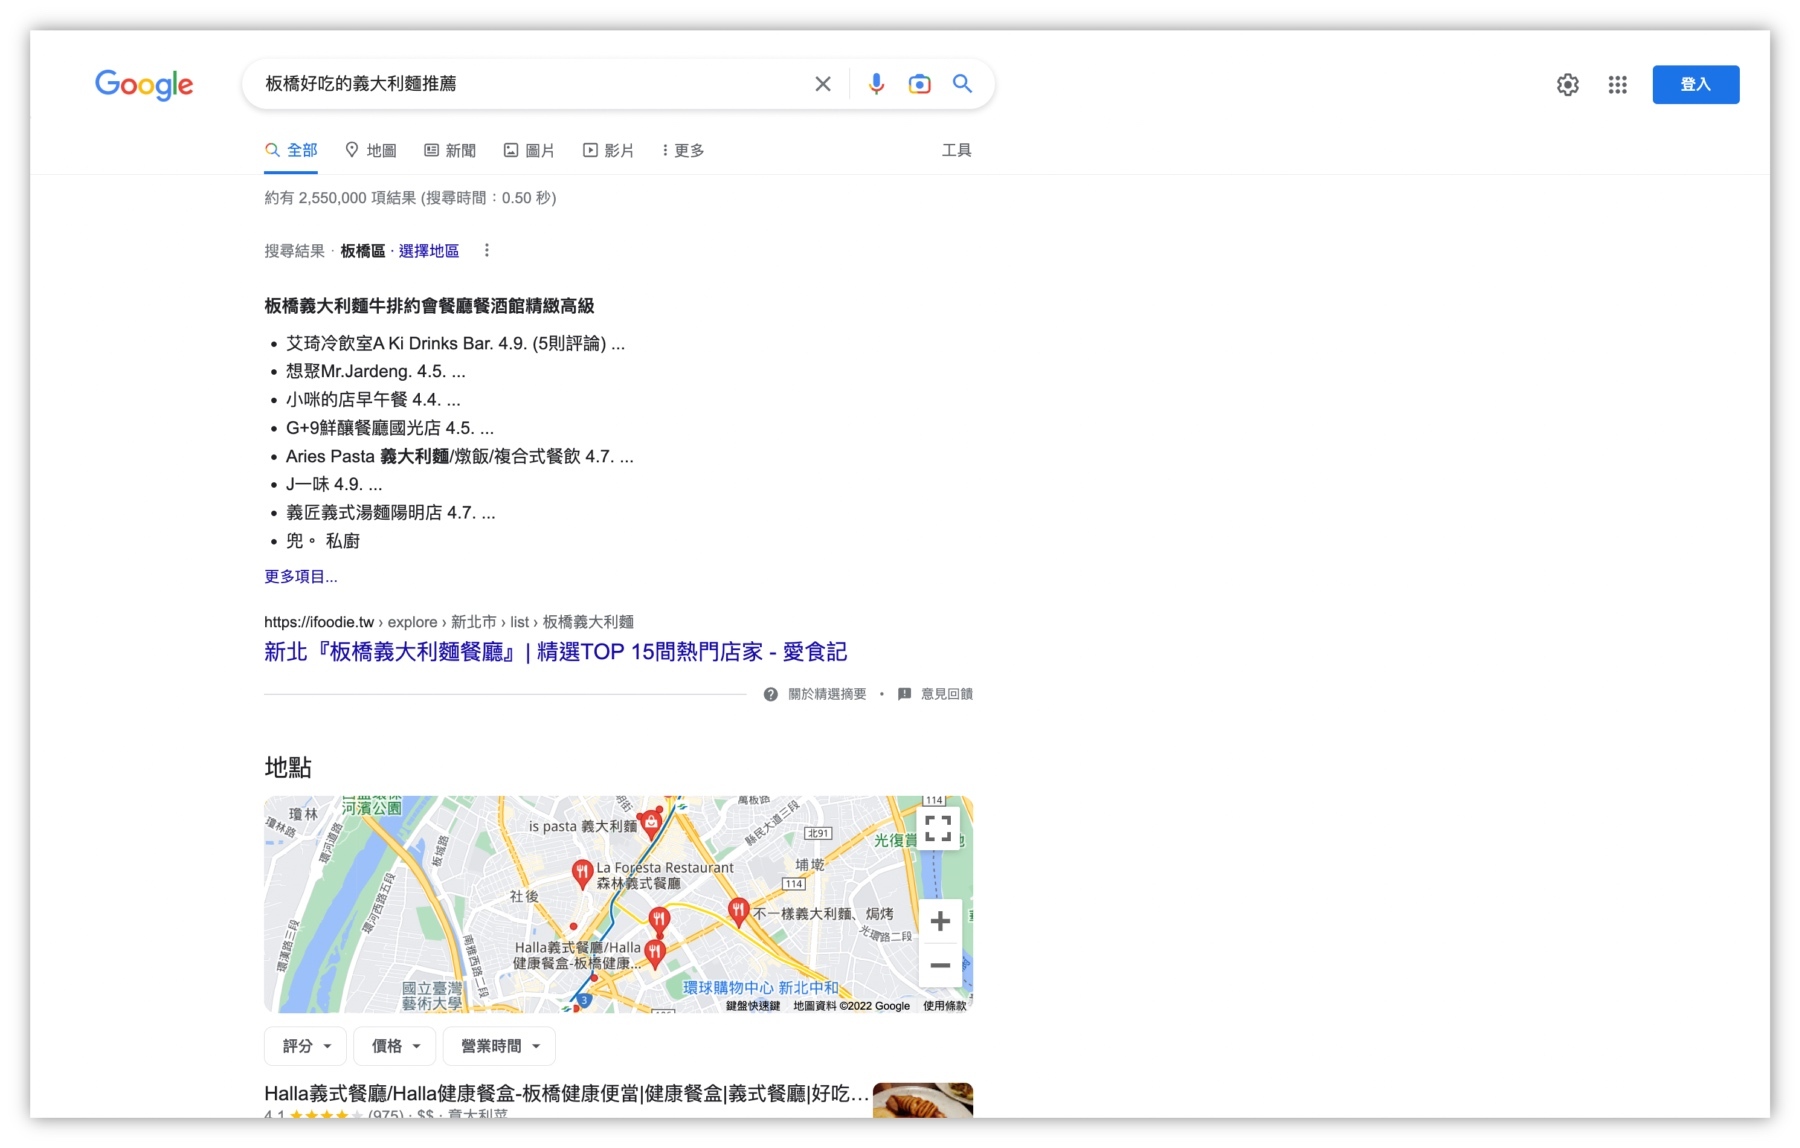Open Google apps launcher grid icon
This screenshot has width=1800, height=1148.
[x=1617, y=85]
